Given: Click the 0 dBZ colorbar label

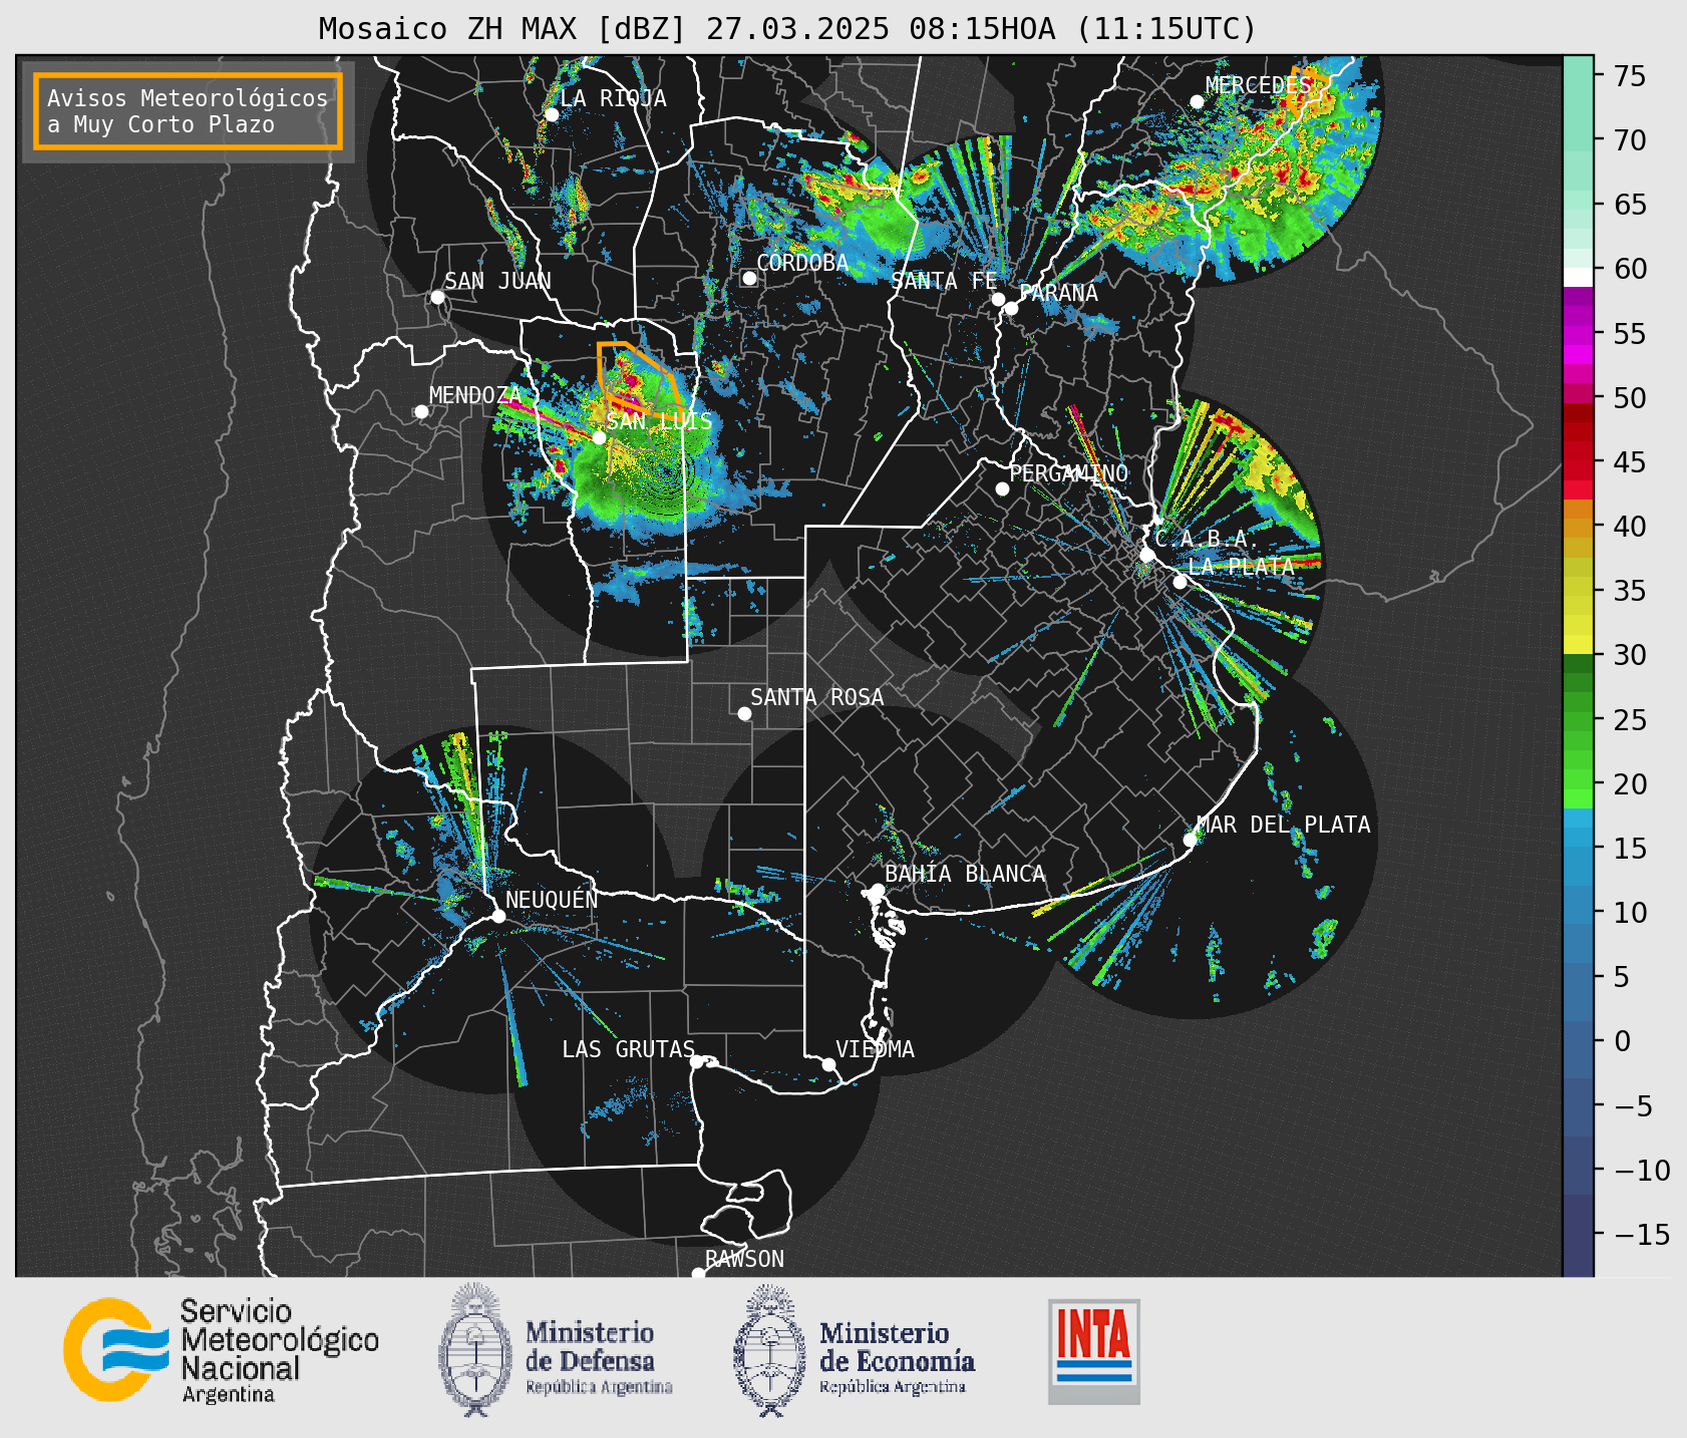Looking at the screenshot, I should [1622, 1041].
